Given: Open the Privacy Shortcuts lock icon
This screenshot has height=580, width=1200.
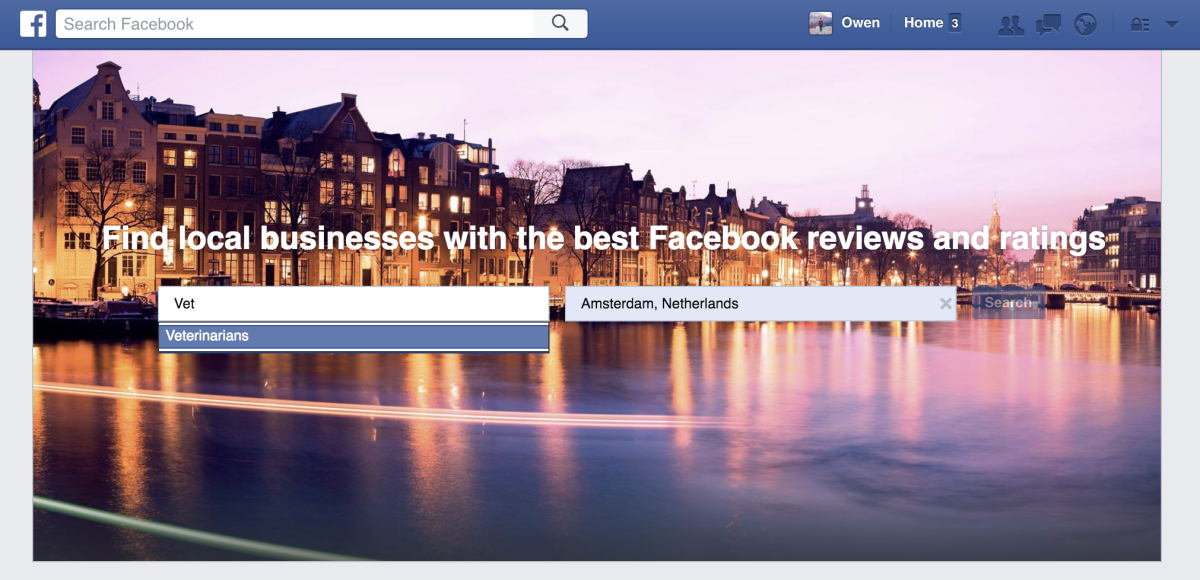Looking at the screenshot, I should click(x=1139, y=24).
